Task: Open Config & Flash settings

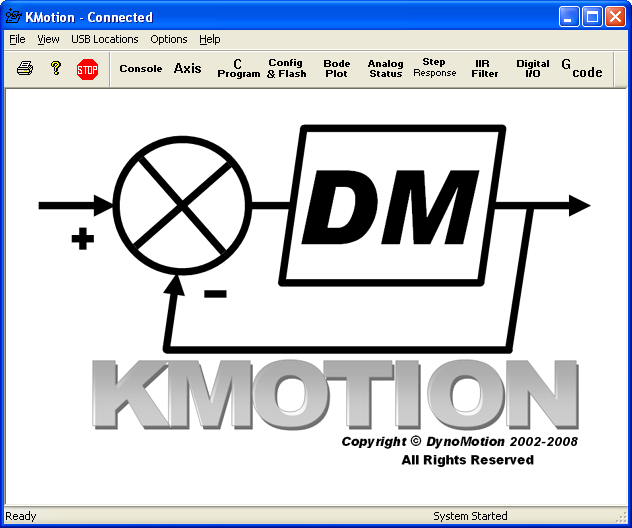Action: [286, 69]
